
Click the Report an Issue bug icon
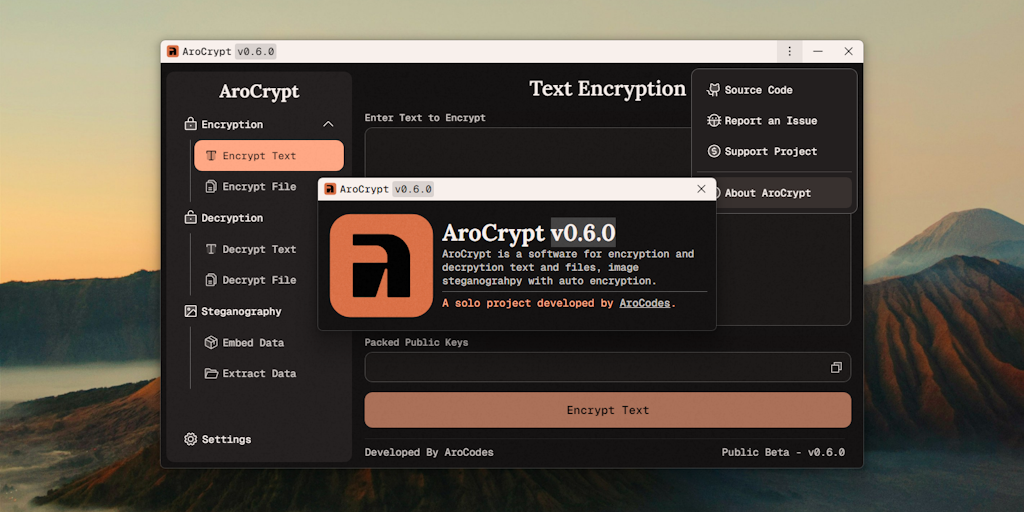[x=714, y=121]
